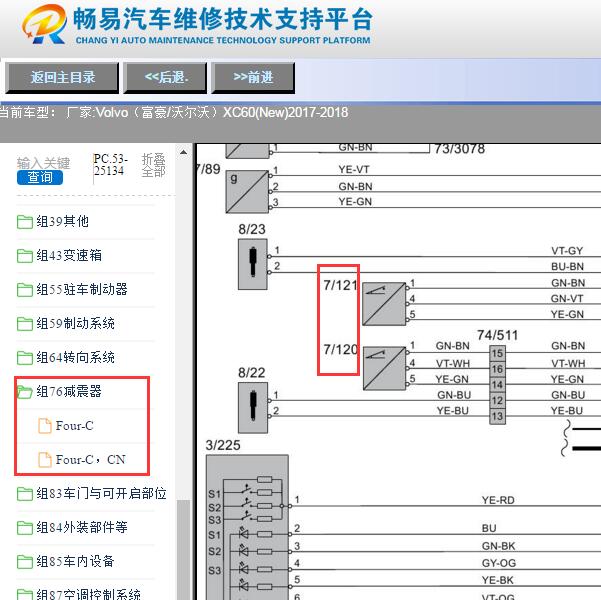The height and width of the screenshot is (600, 601).
Task: Click page icon beside Four-C, CN
Action: pyautogui.click(x=45, y=460)
